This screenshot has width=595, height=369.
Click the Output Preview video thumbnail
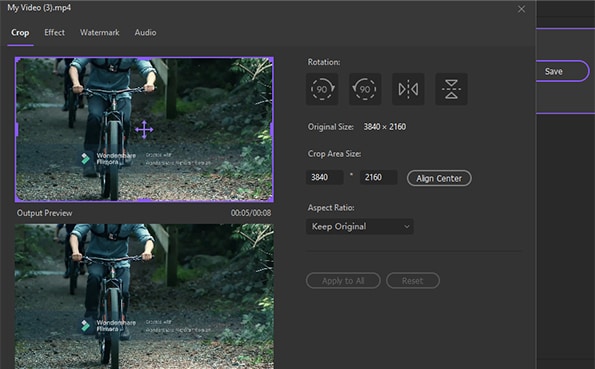click(144, 296)
